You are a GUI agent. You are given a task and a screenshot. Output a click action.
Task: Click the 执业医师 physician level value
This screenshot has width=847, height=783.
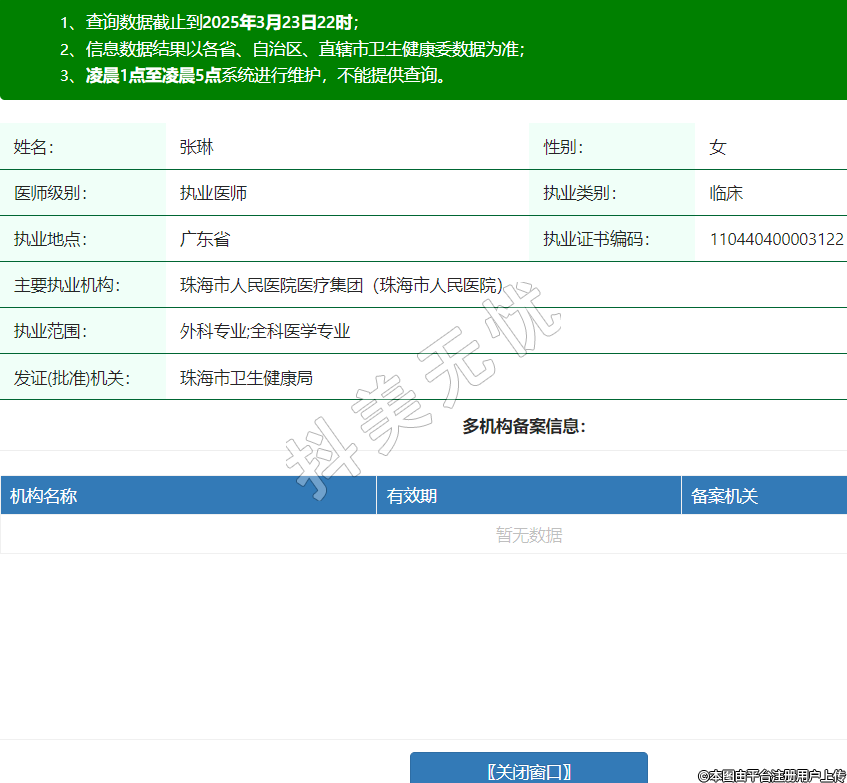[213, 193]
